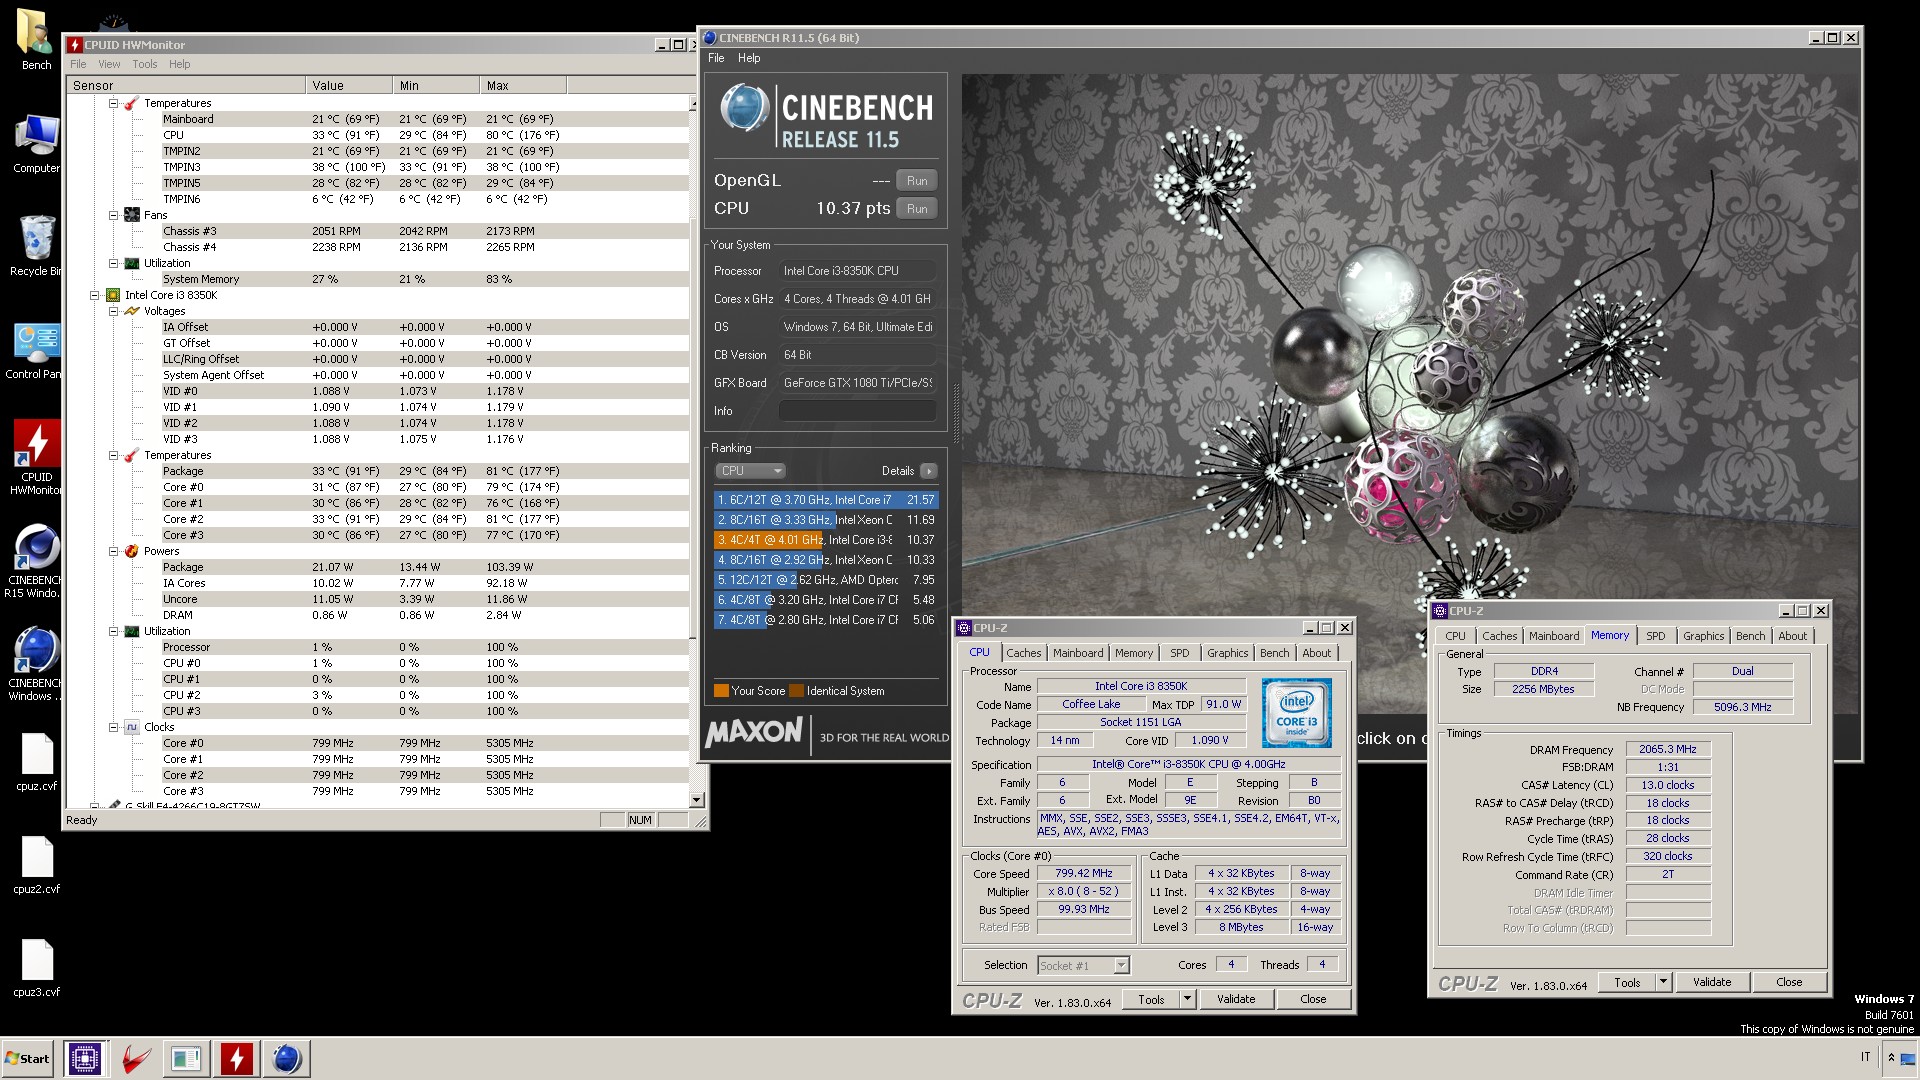Viewport: 1920px width, 1080px height.
Task: Click HWMonitor vertical scrollbar down arrow
Action: coord(696,800)
